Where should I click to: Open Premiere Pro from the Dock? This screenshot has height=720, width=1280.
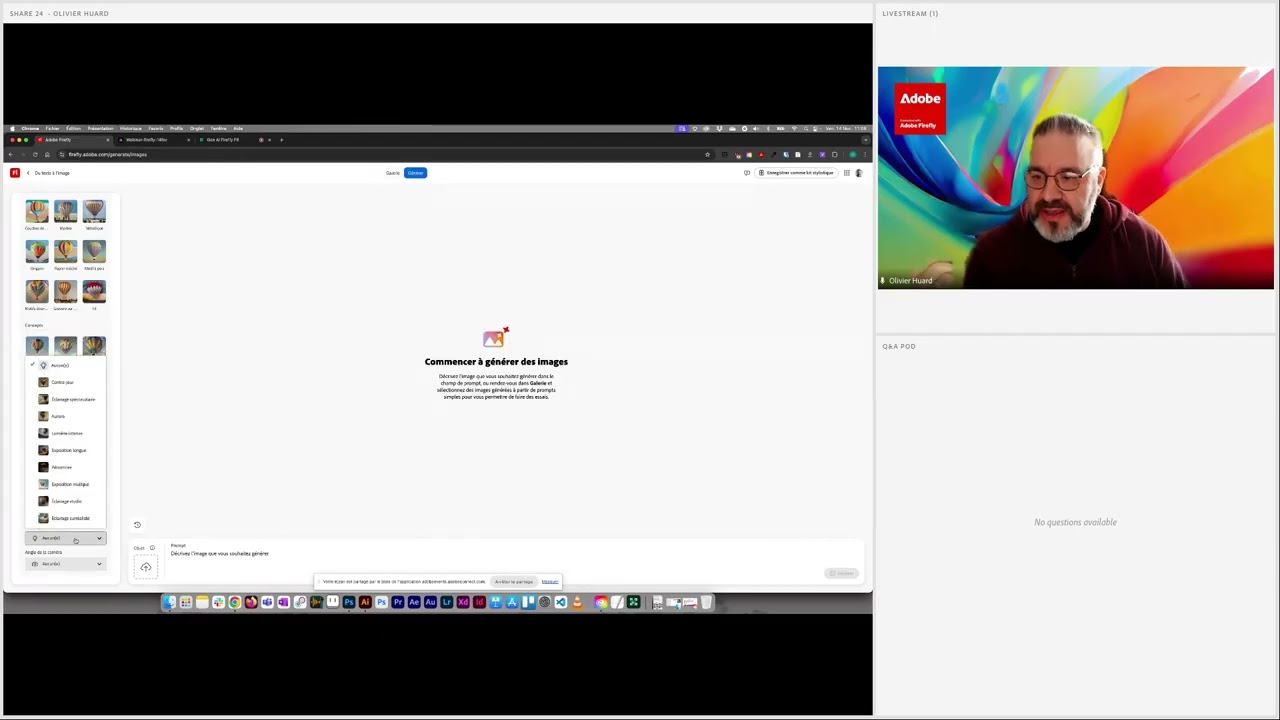click(x=398, y=602)
